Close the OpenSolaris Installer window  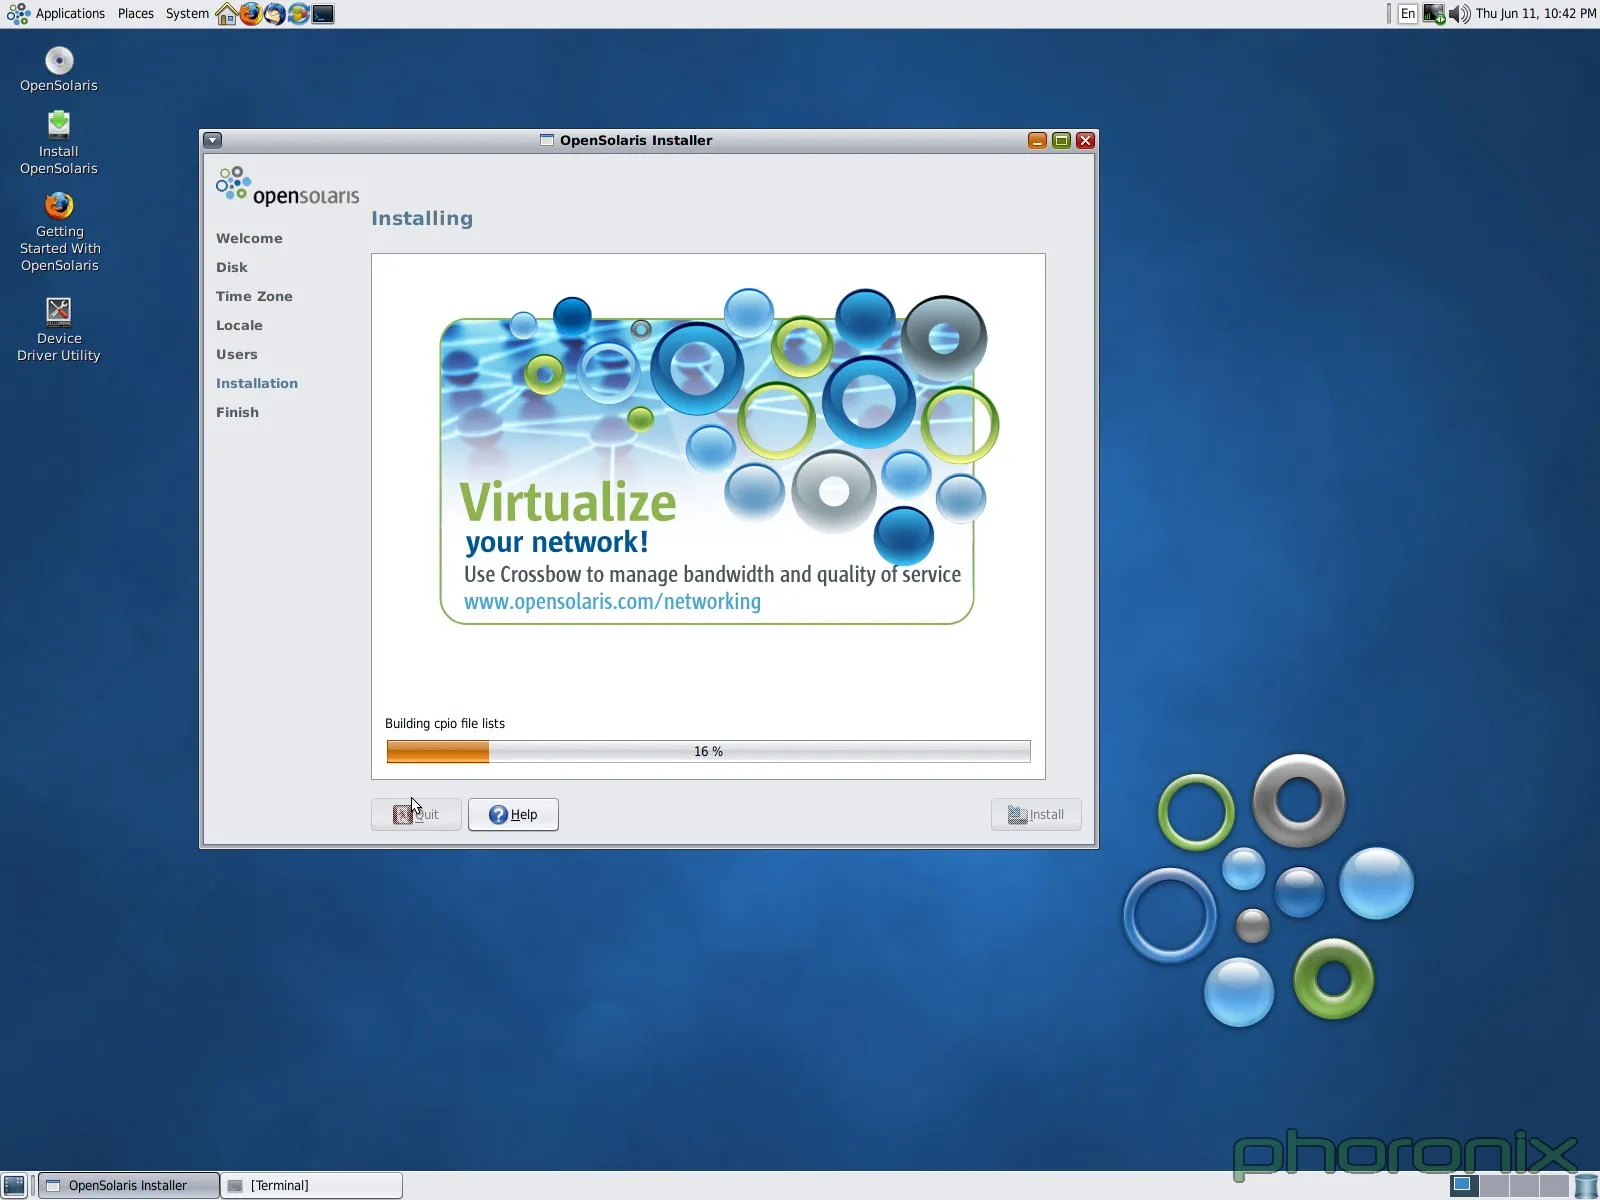click(1085, 140)
